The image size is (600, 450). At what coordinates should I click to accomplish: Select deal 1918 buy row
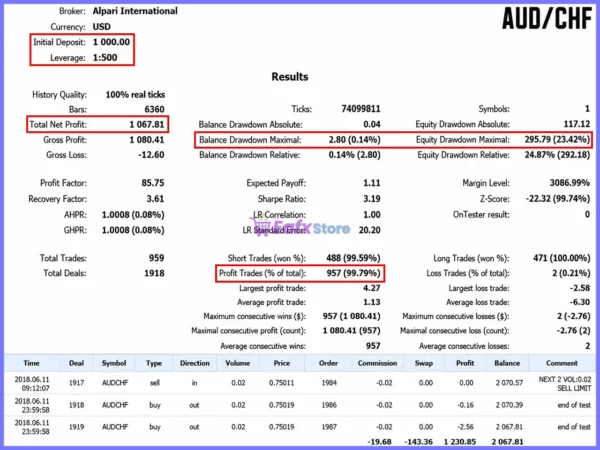[x=300, y=405]
